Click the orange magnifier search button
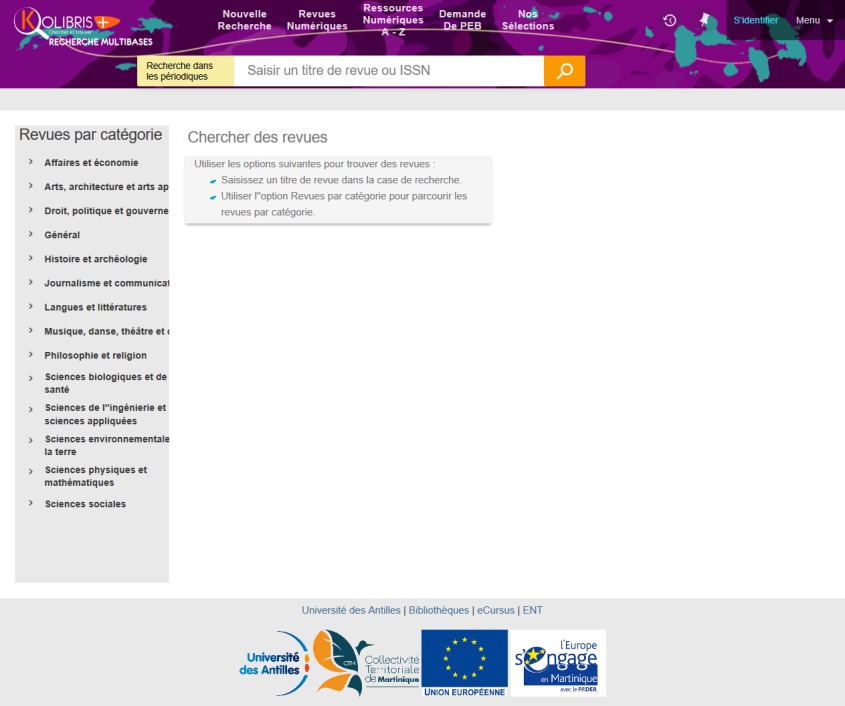The height and width of the screenshot is (706, 845). click(x=564, y=71)
